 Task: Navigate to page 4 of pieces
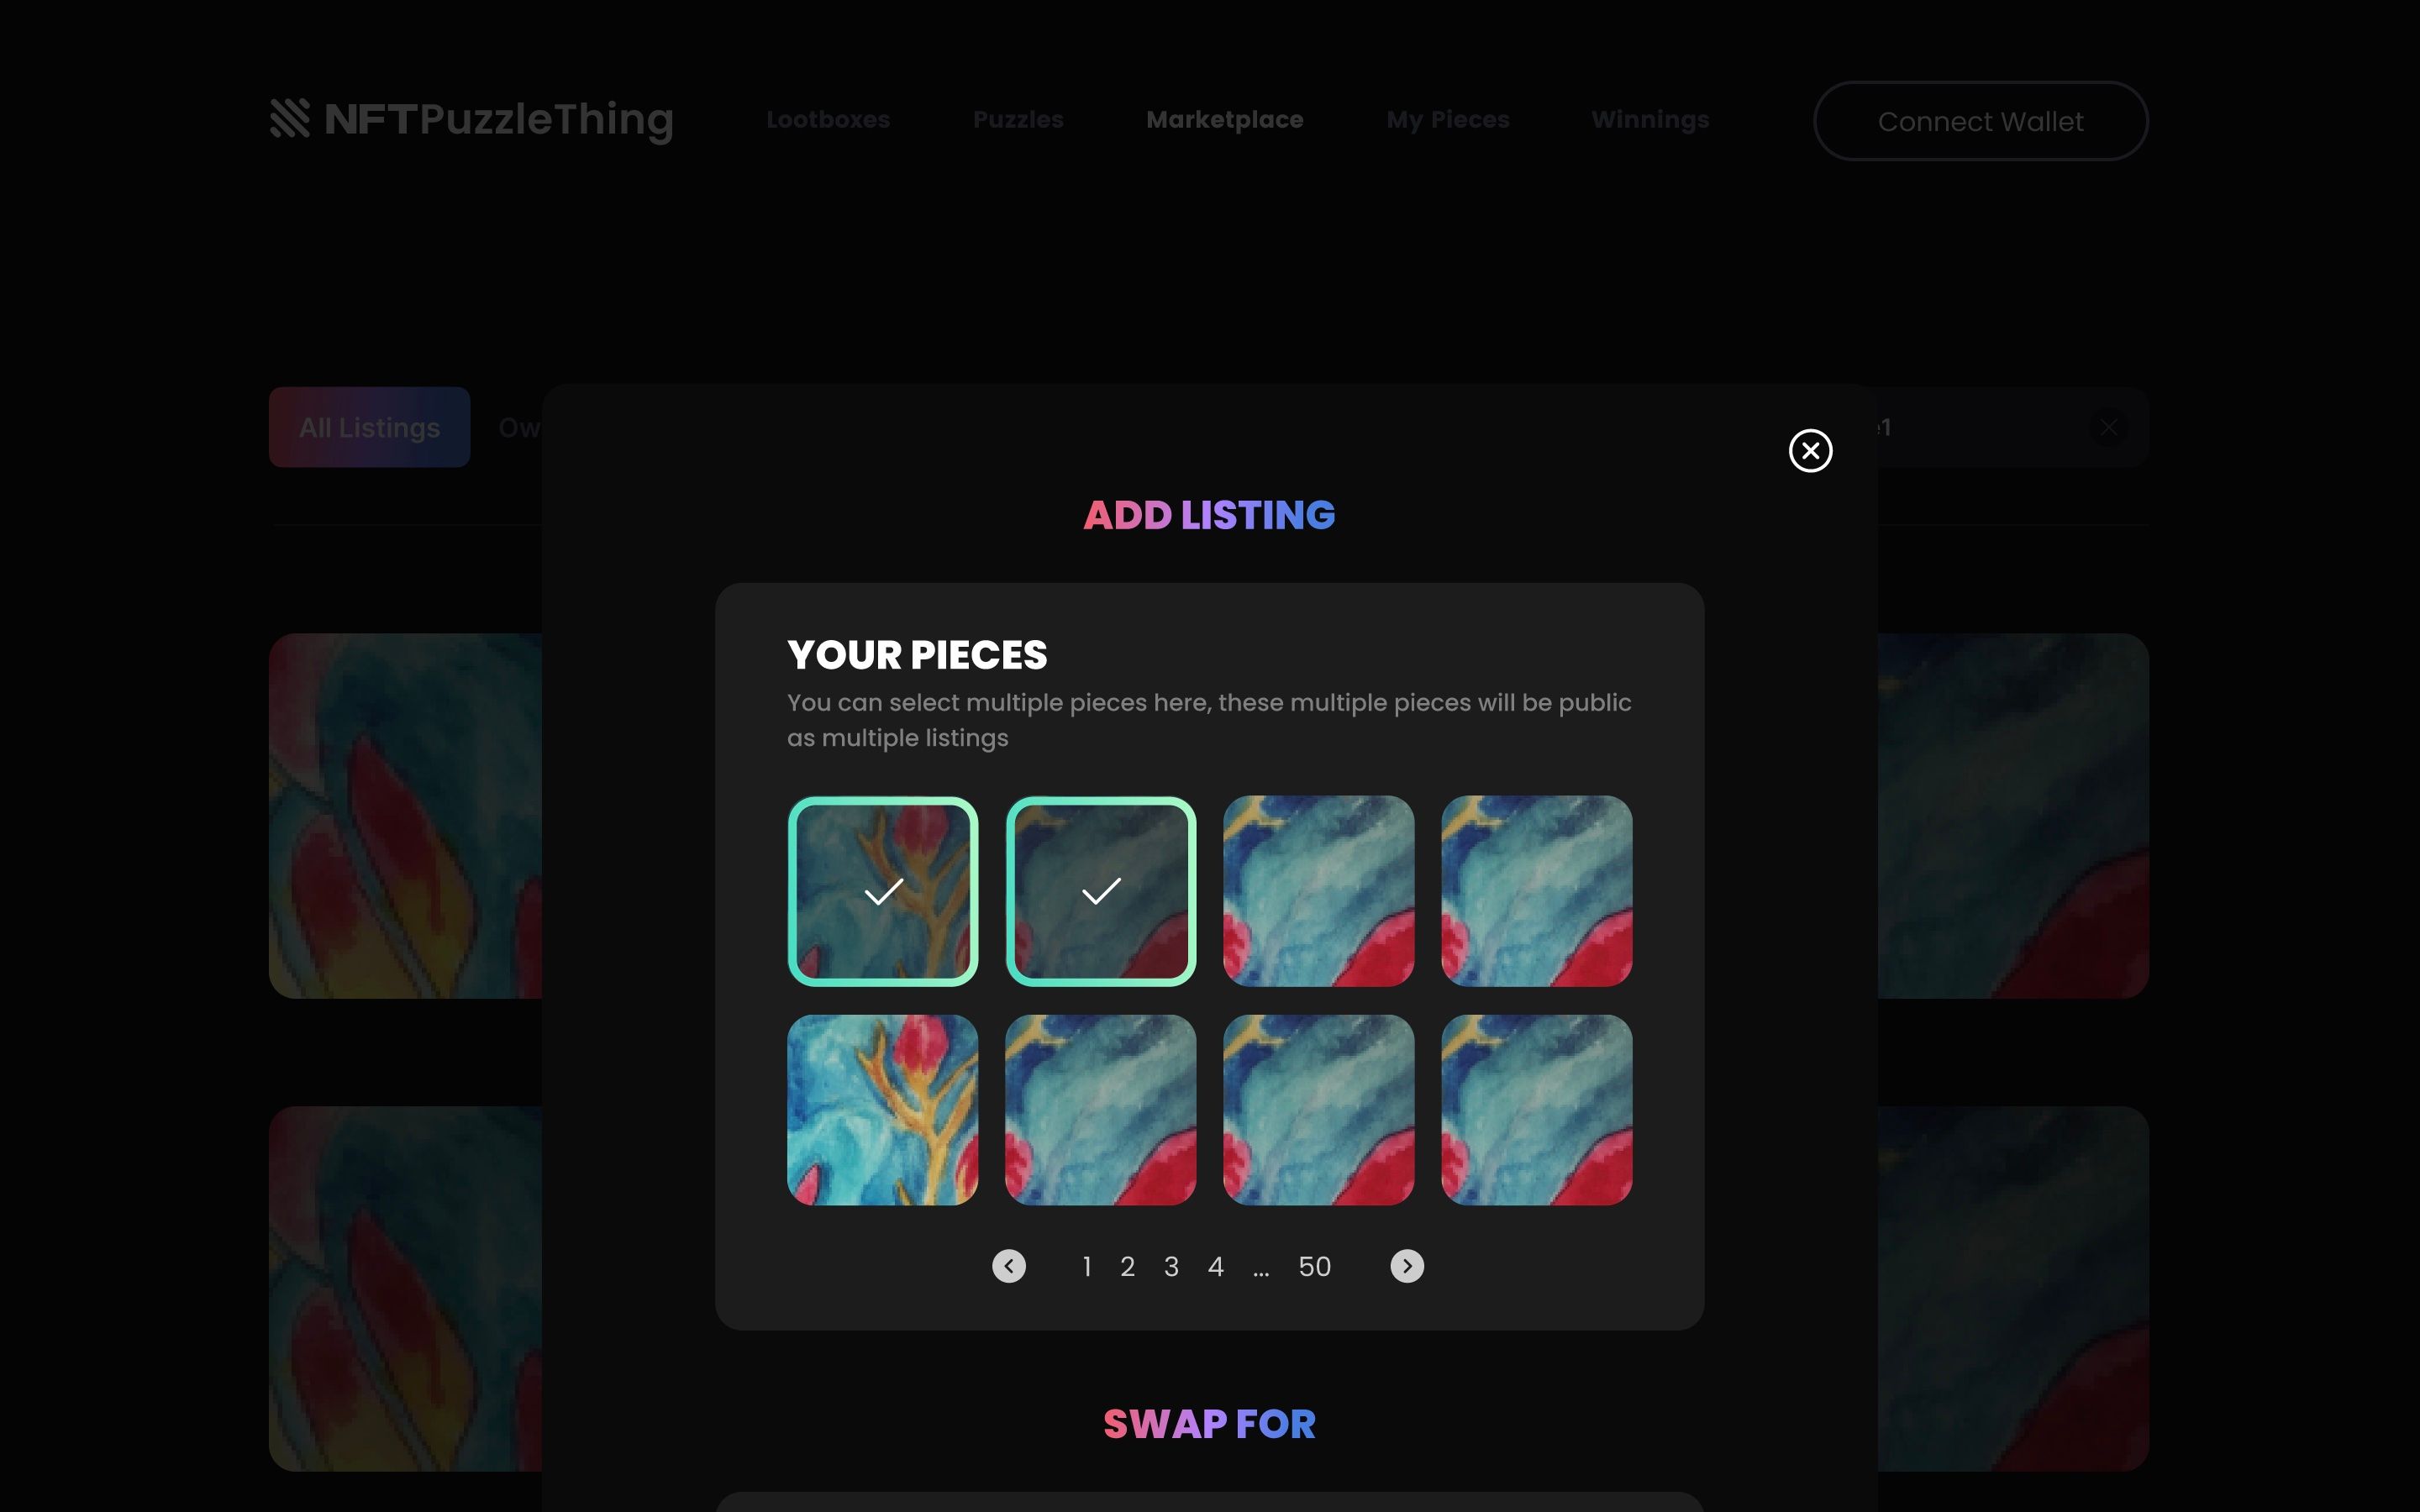coord(1214,1267)
